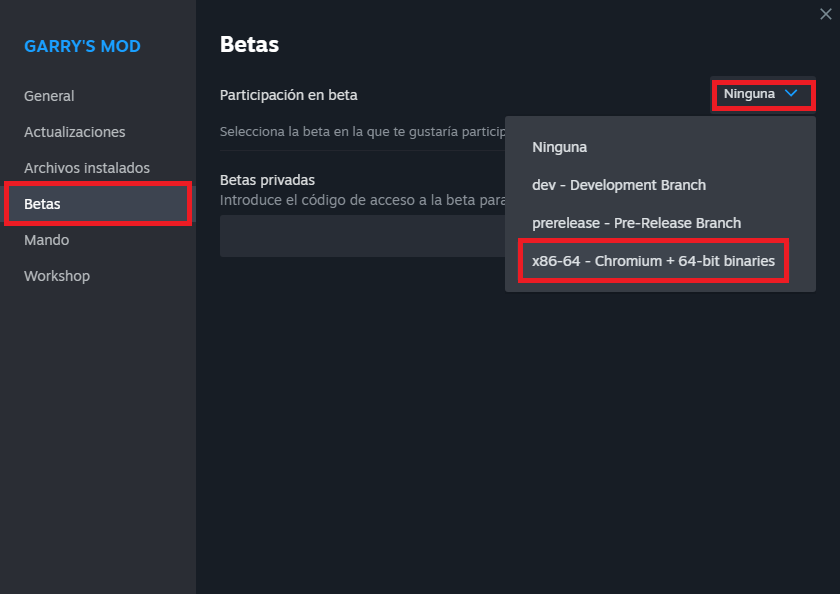Image resolution: width=840 pixels, height=594 pixels.
Task: Focus the private beta access code field
Action: coord(360,236)
